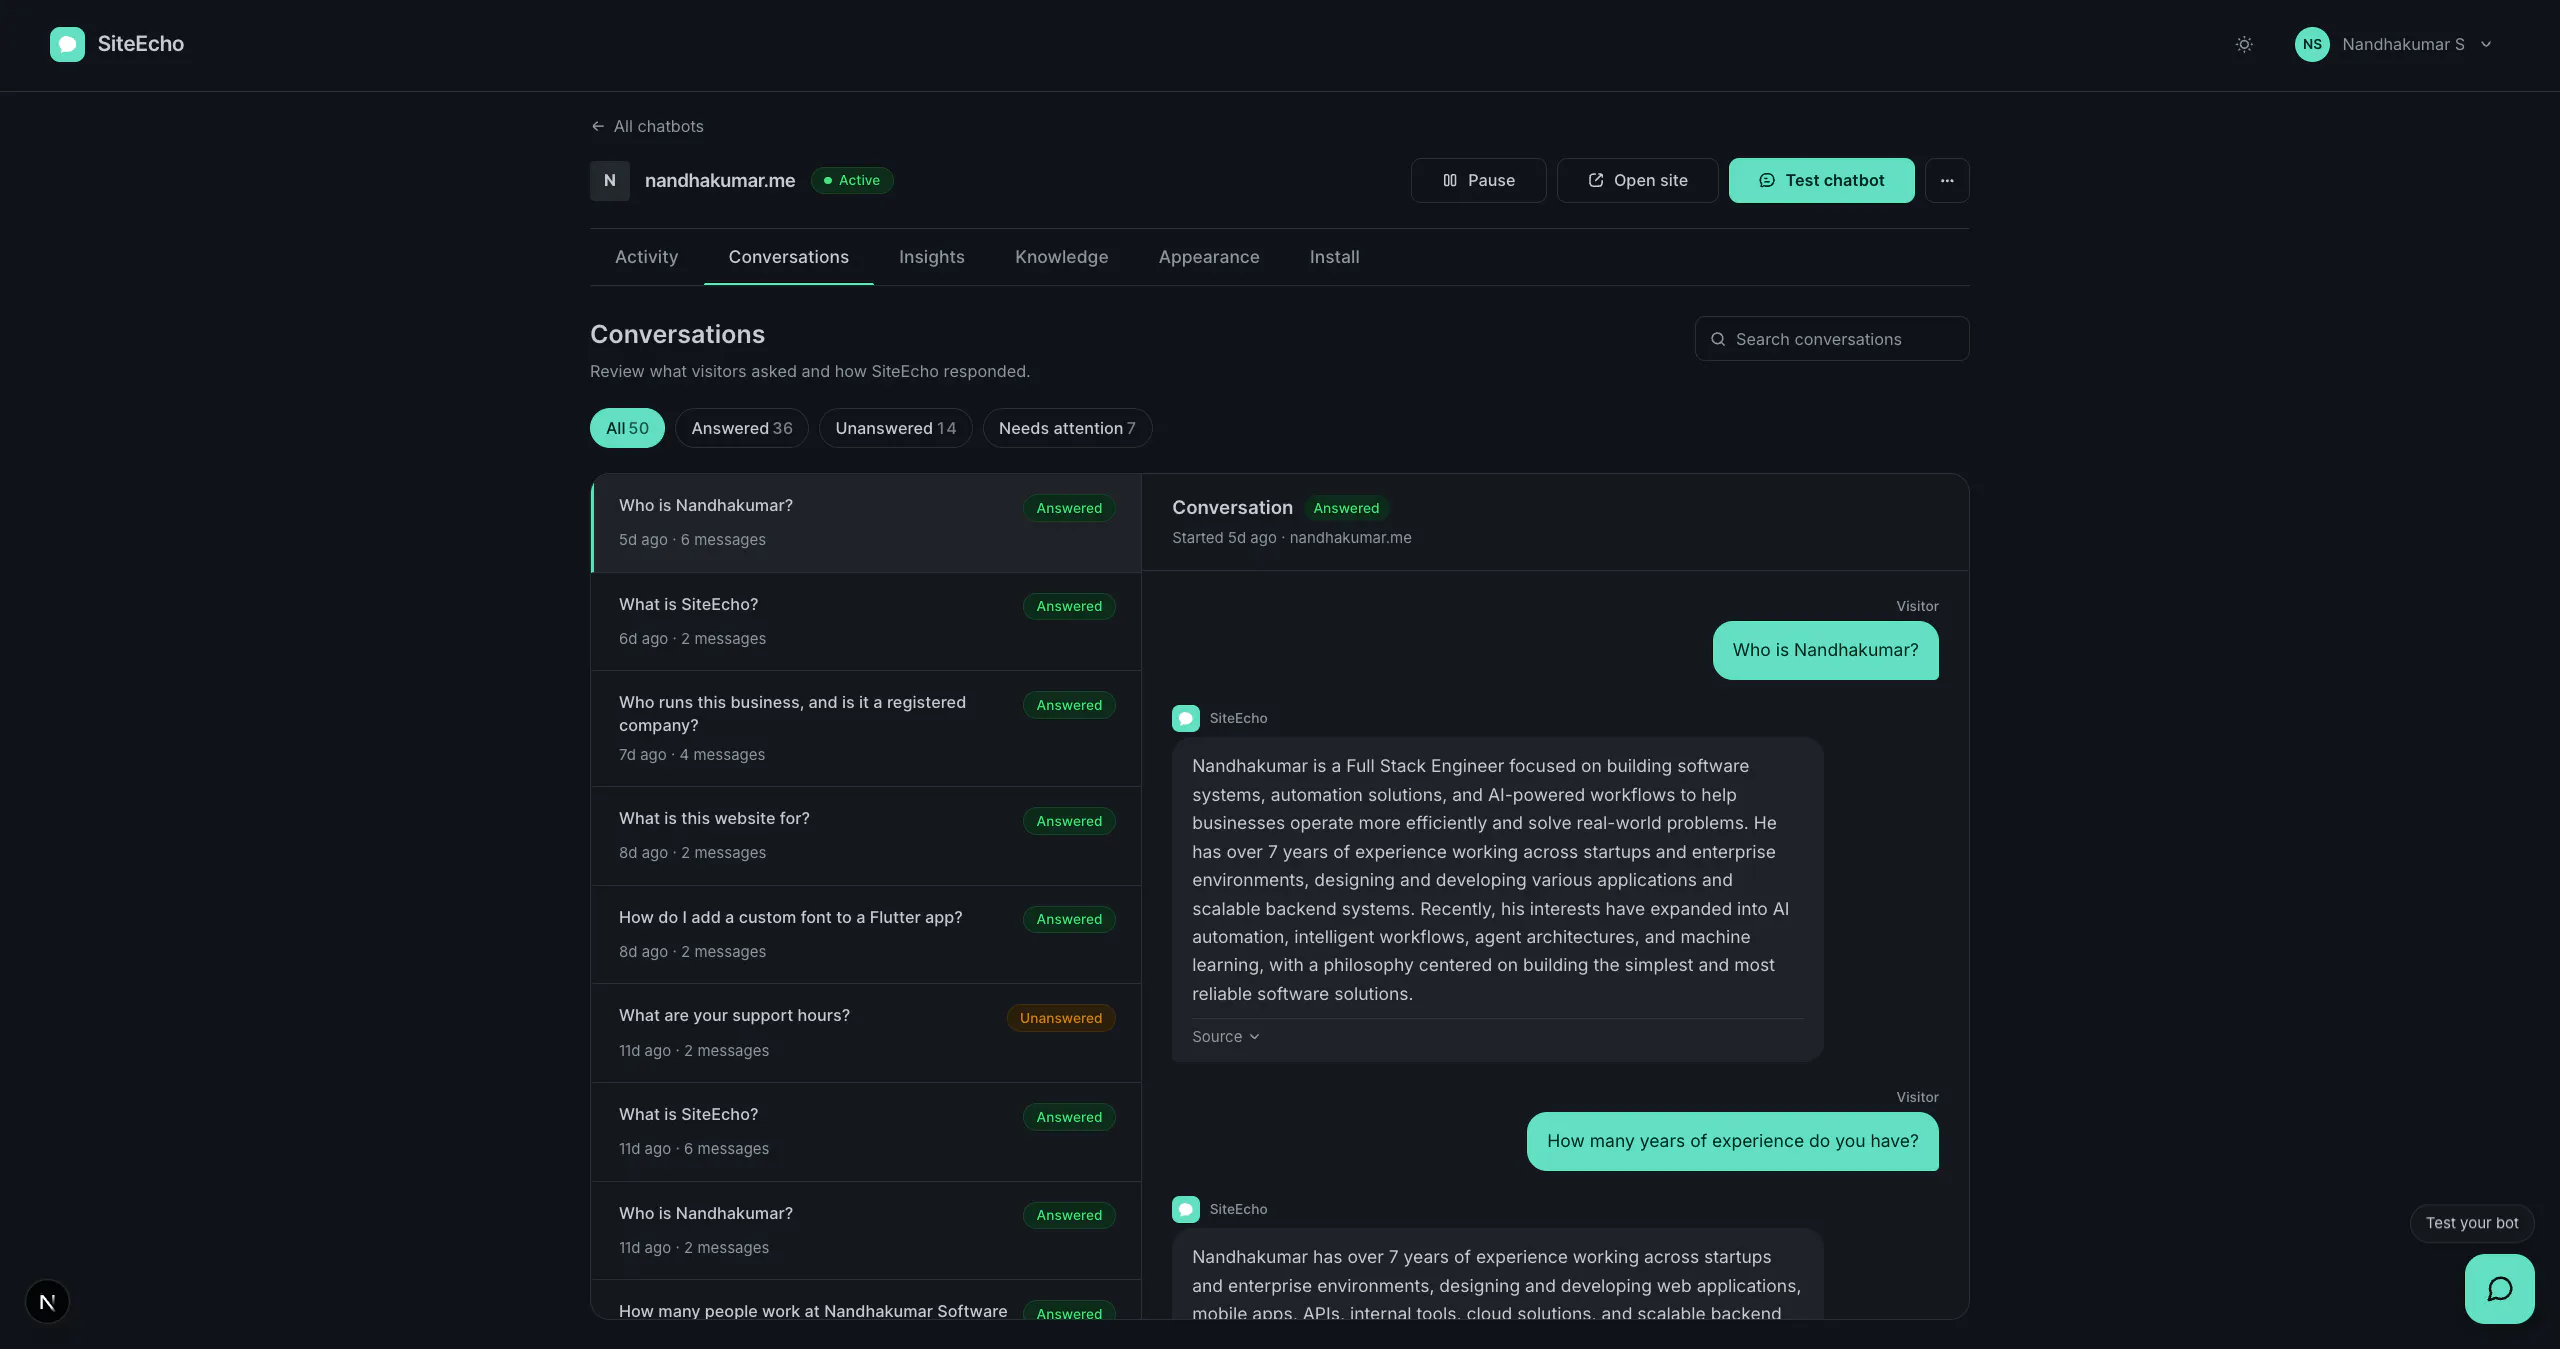Toggle the light/dark theme sun icon
Screen dimensions: 2560x1349
click(2244, 44)
